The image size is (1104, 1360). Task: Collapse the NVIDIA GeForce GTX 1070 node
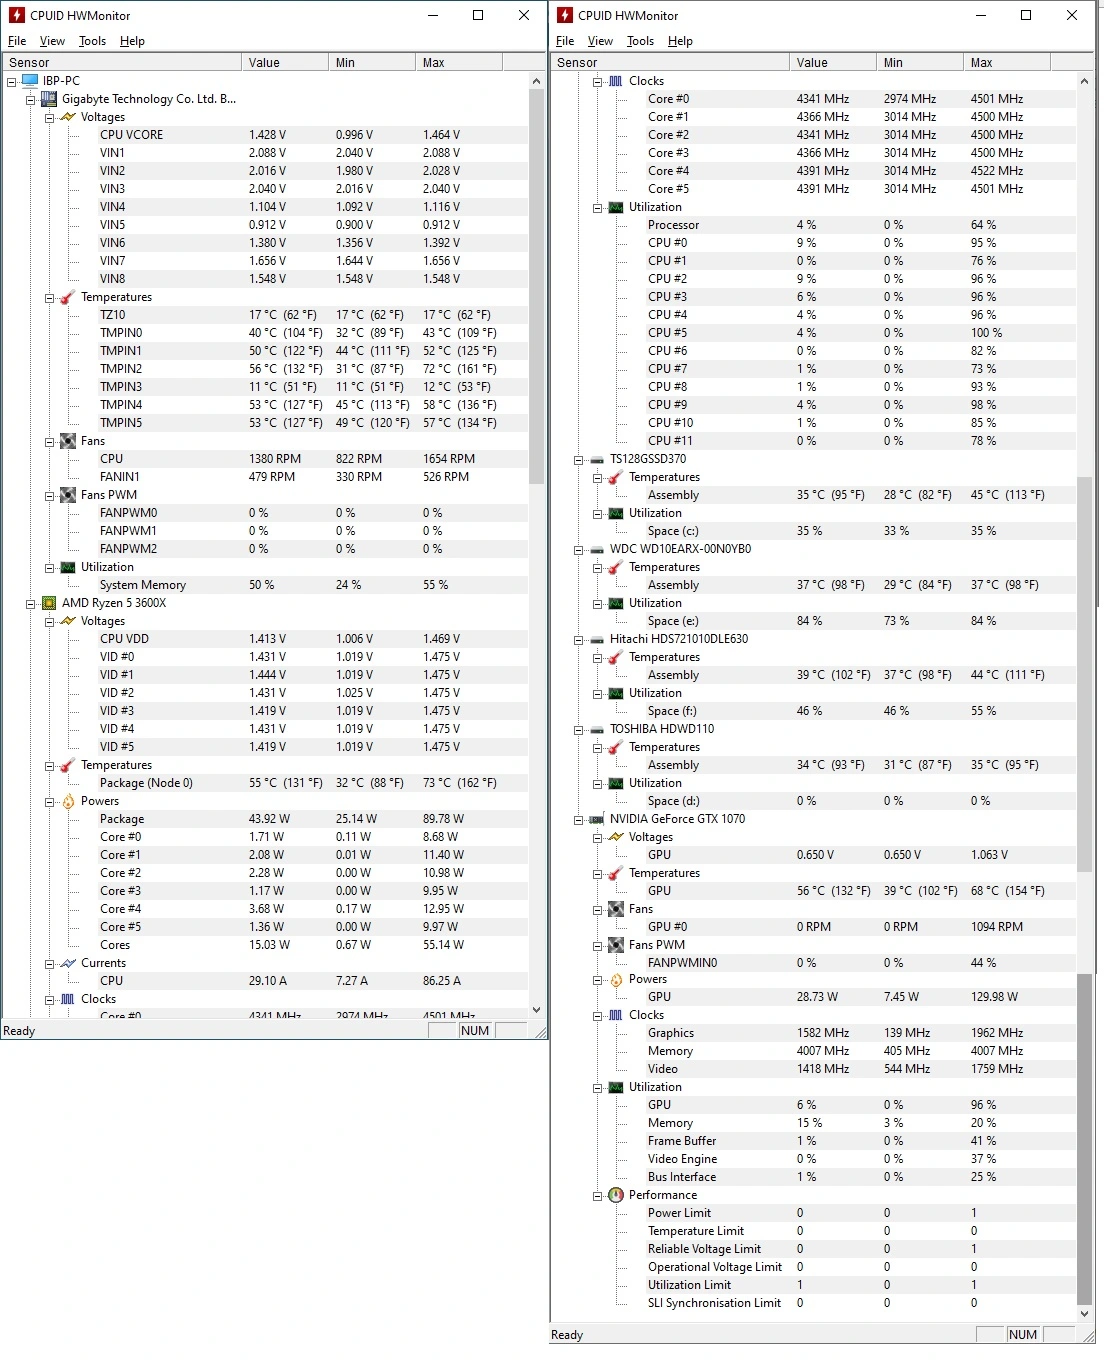579,819
